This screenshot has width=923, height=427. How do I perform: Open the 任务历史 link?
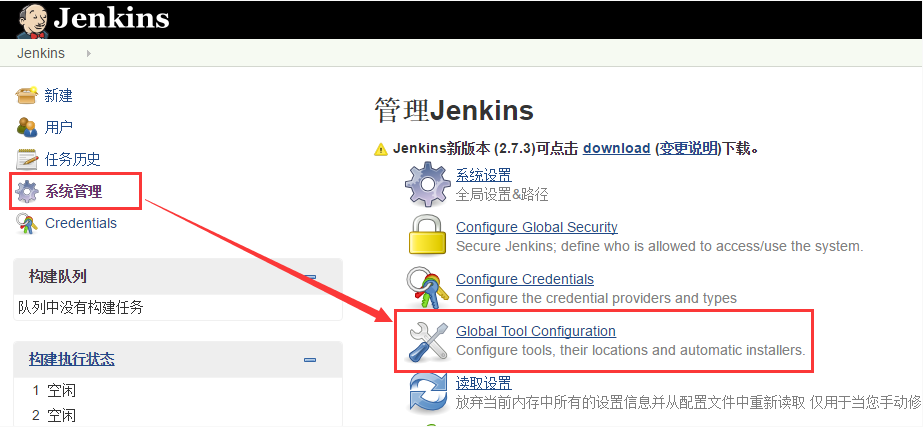tap(72, 159)
